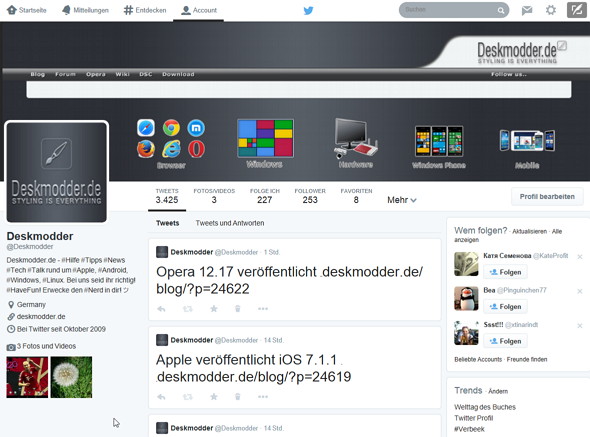Dismiss Катя Семенова suggestion

[x=580, y=257]
